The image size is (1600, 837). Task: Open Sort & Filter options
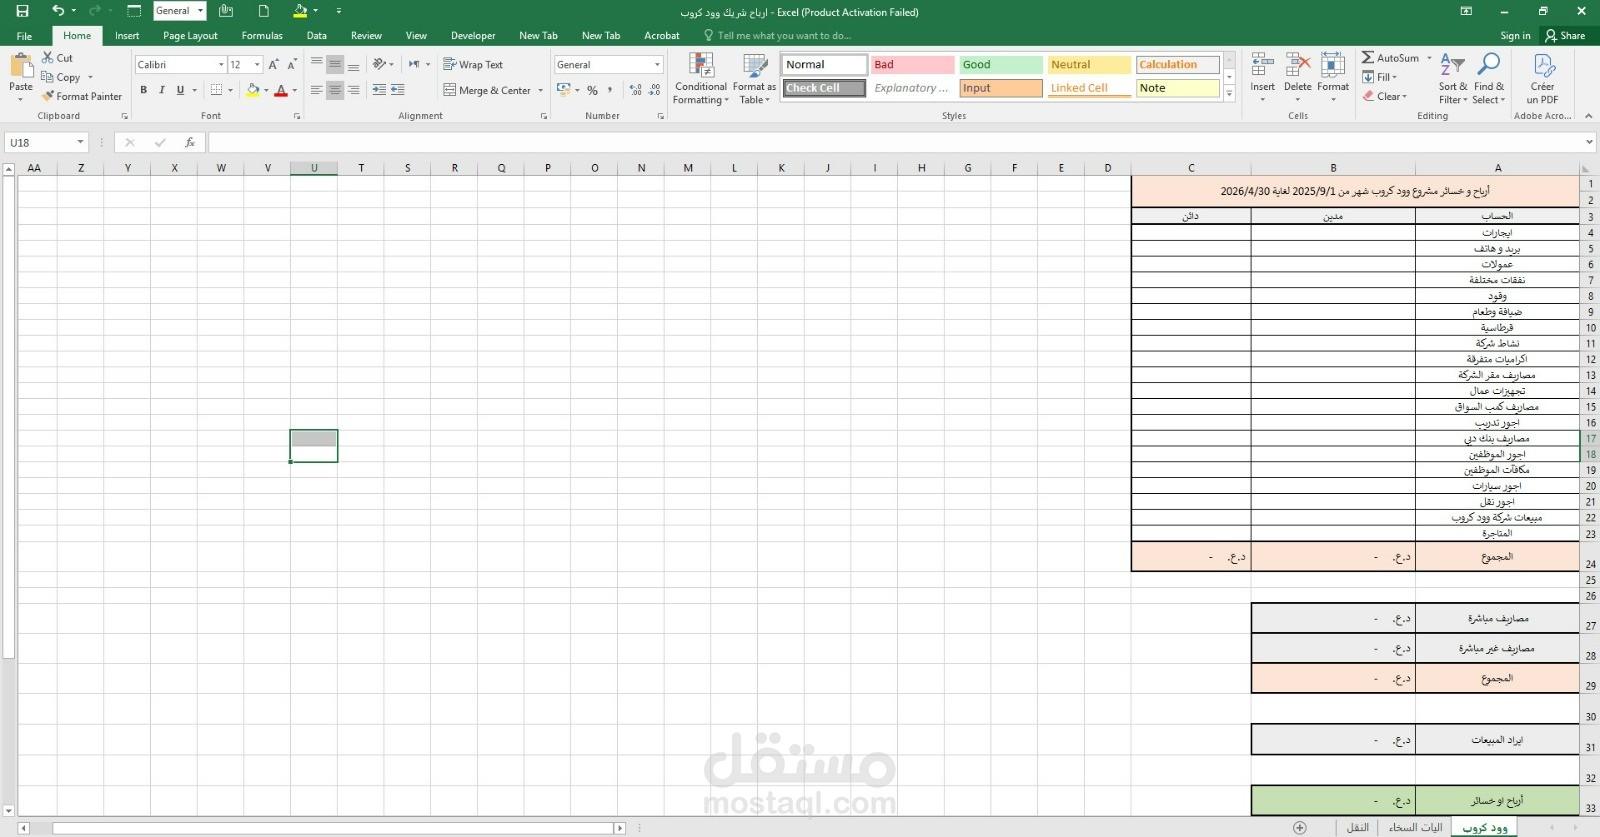point(1453,79)
